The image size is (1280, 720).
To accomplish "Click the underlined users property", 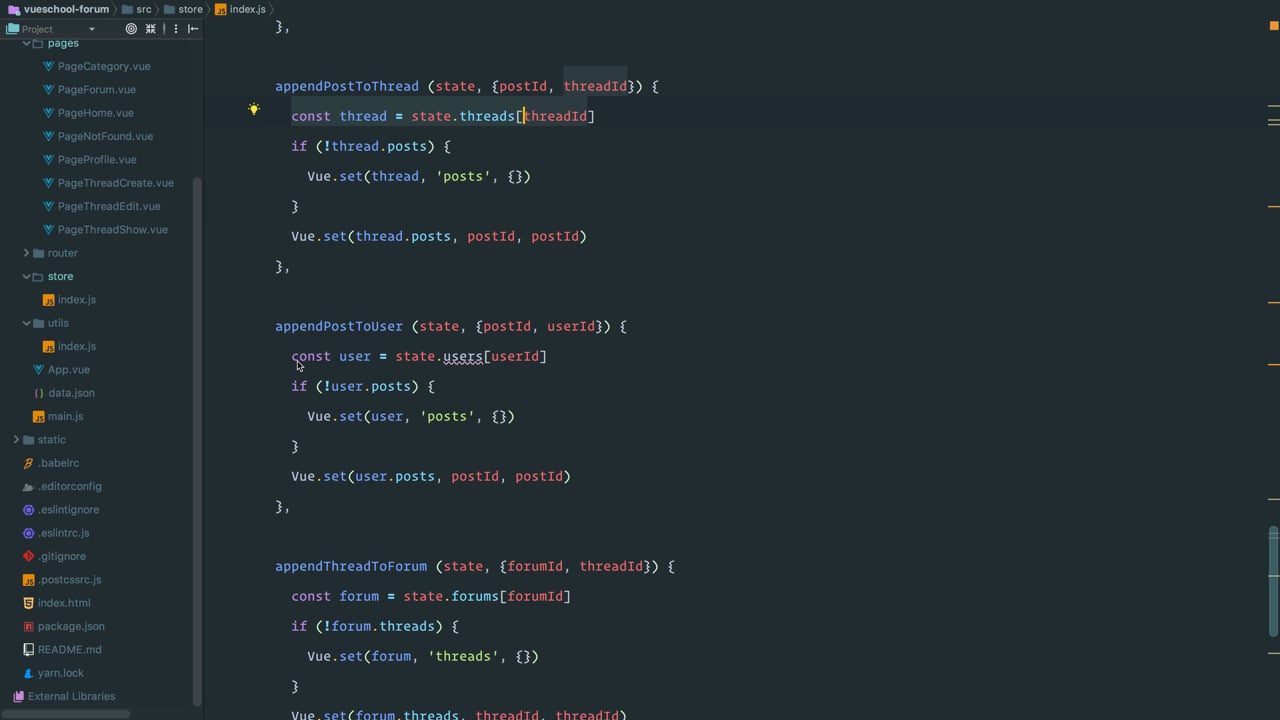I will 463,356.
